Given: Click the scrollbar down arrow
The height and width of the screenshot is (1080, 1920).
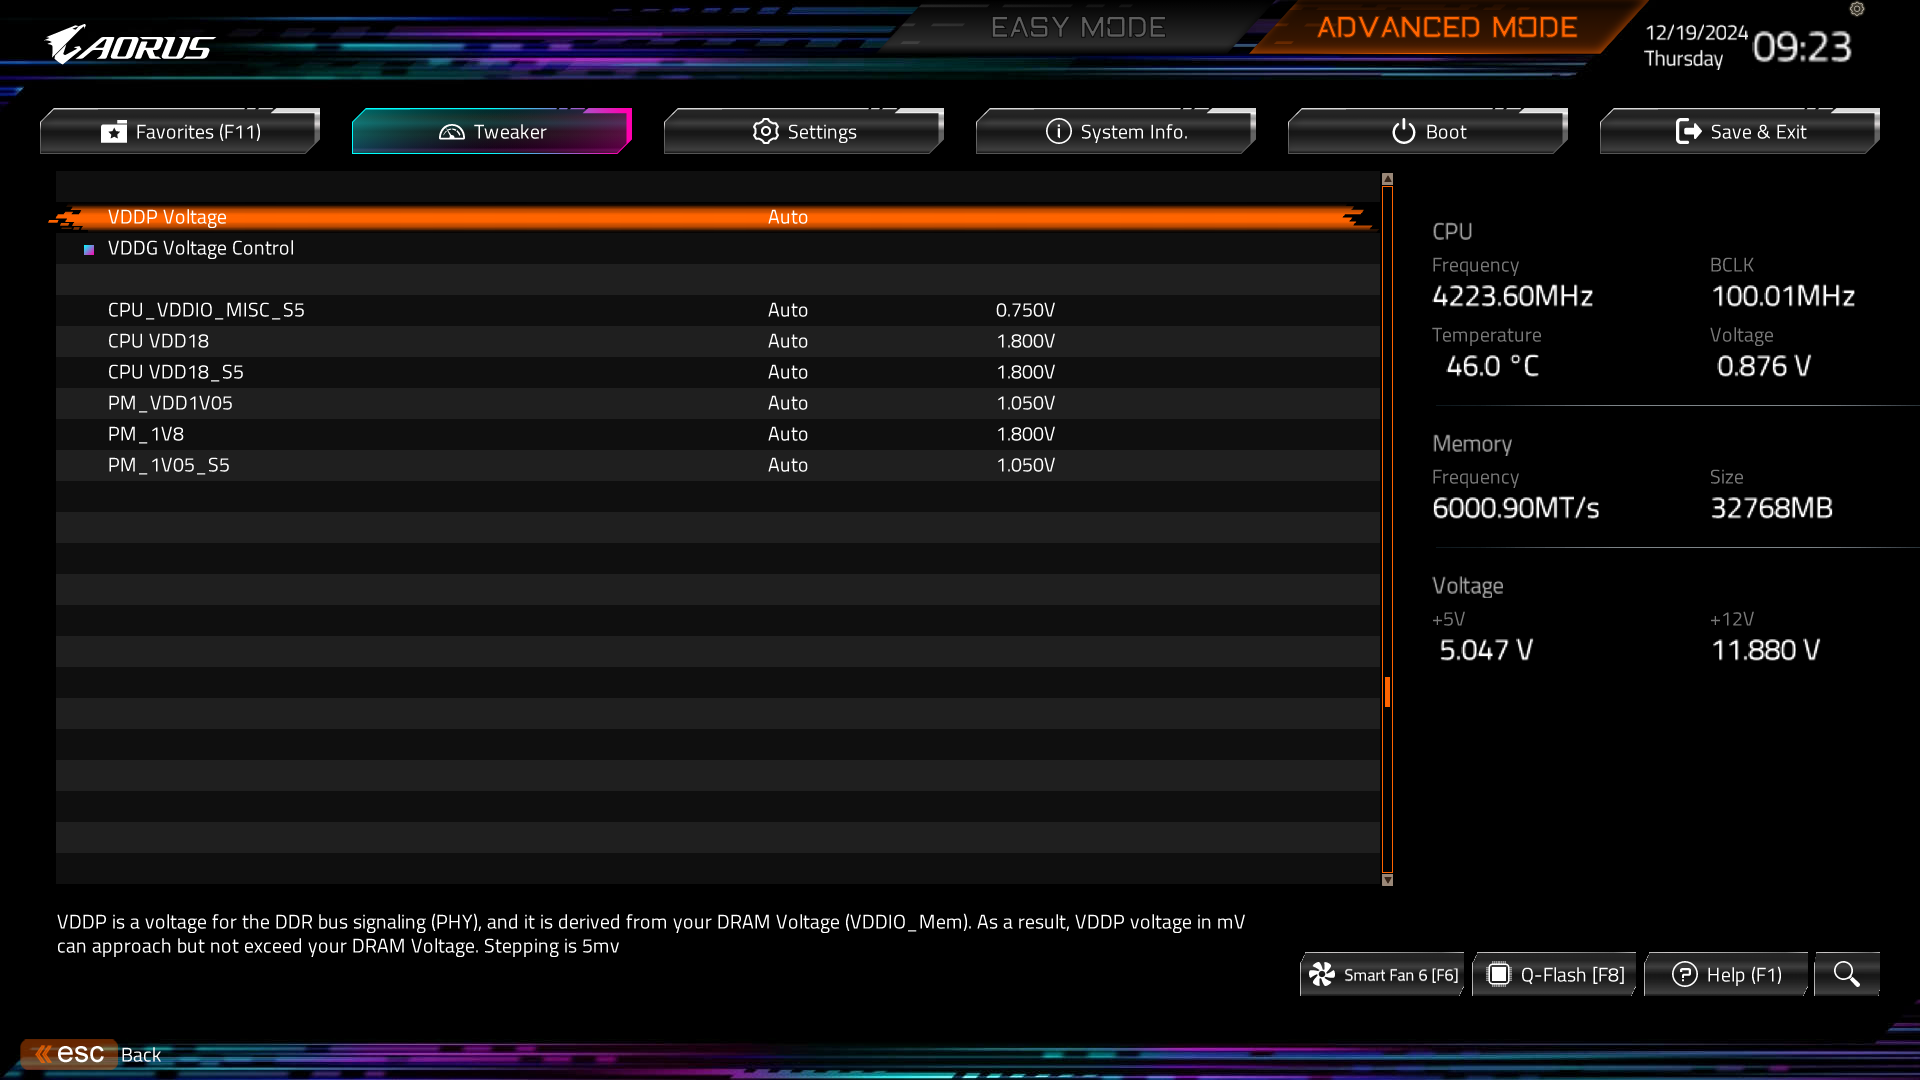Looking at the screenshot, I should [1387, 880].
